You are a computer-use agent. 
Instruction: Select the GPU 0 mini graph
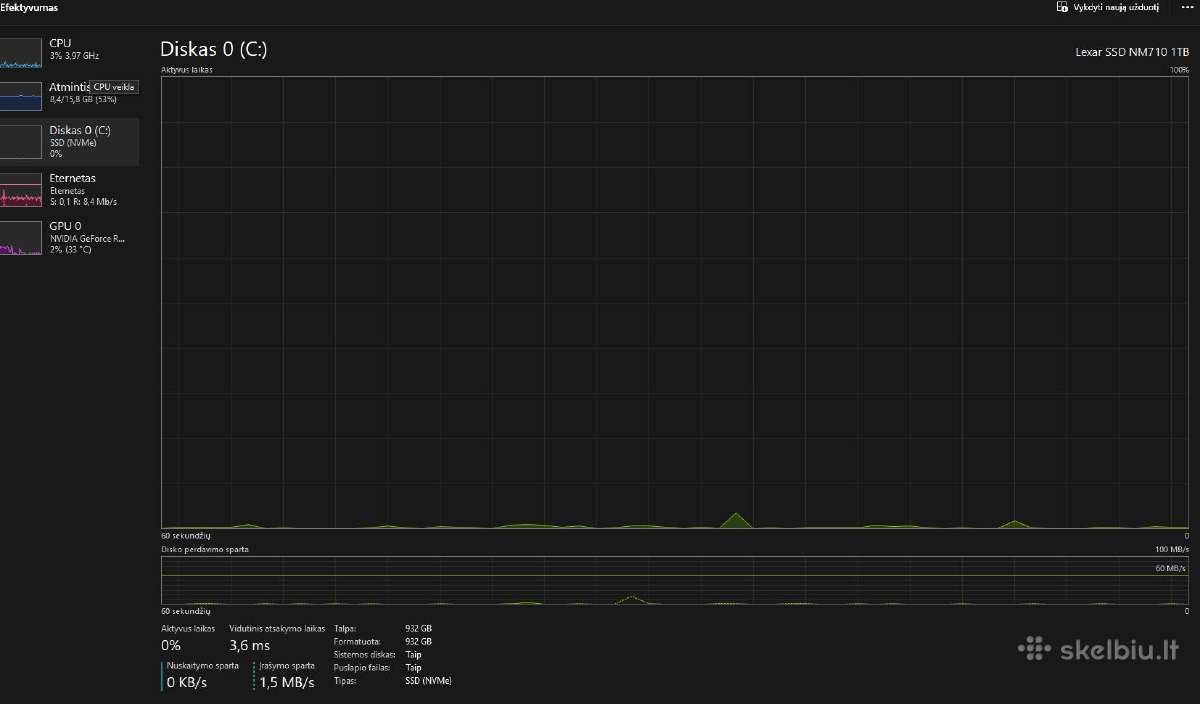coord(22,238)
